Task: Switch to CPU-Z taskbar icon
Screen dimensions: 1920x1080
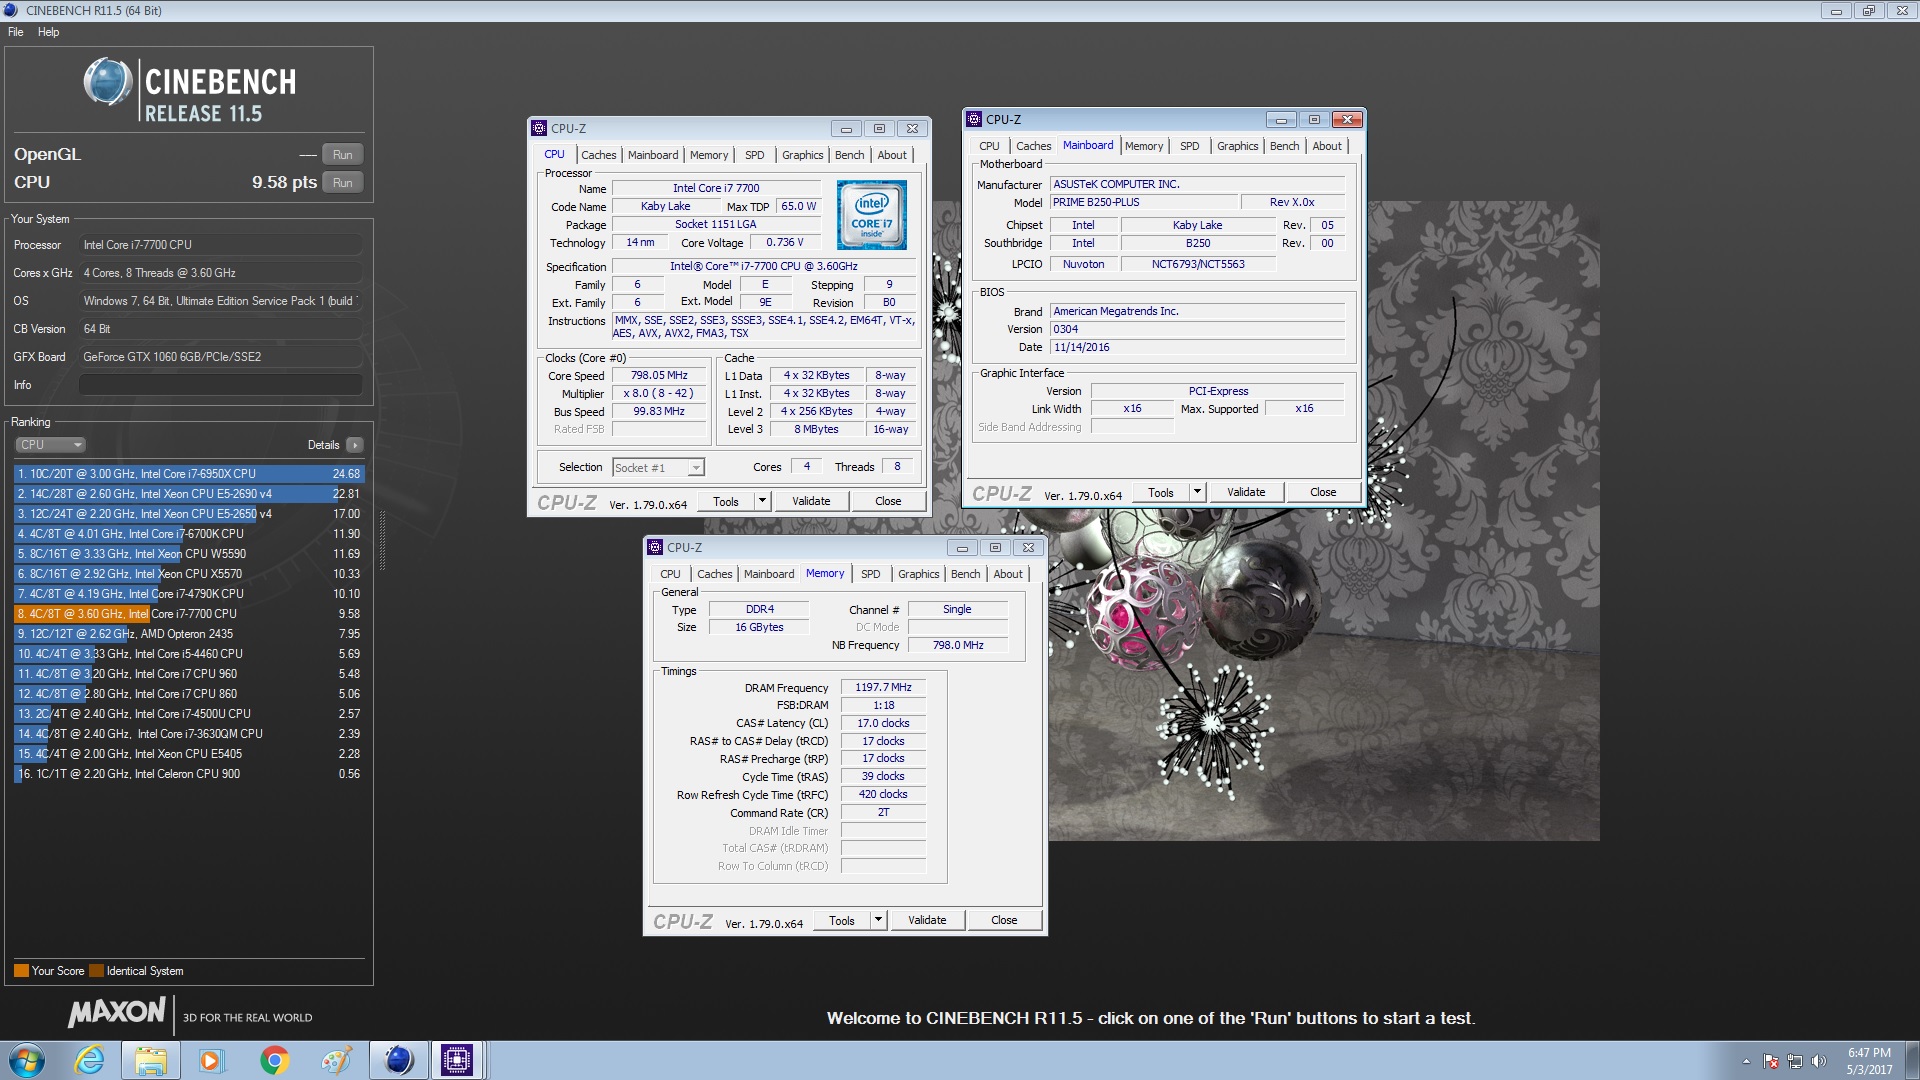Action: (x=457, y=1060)
